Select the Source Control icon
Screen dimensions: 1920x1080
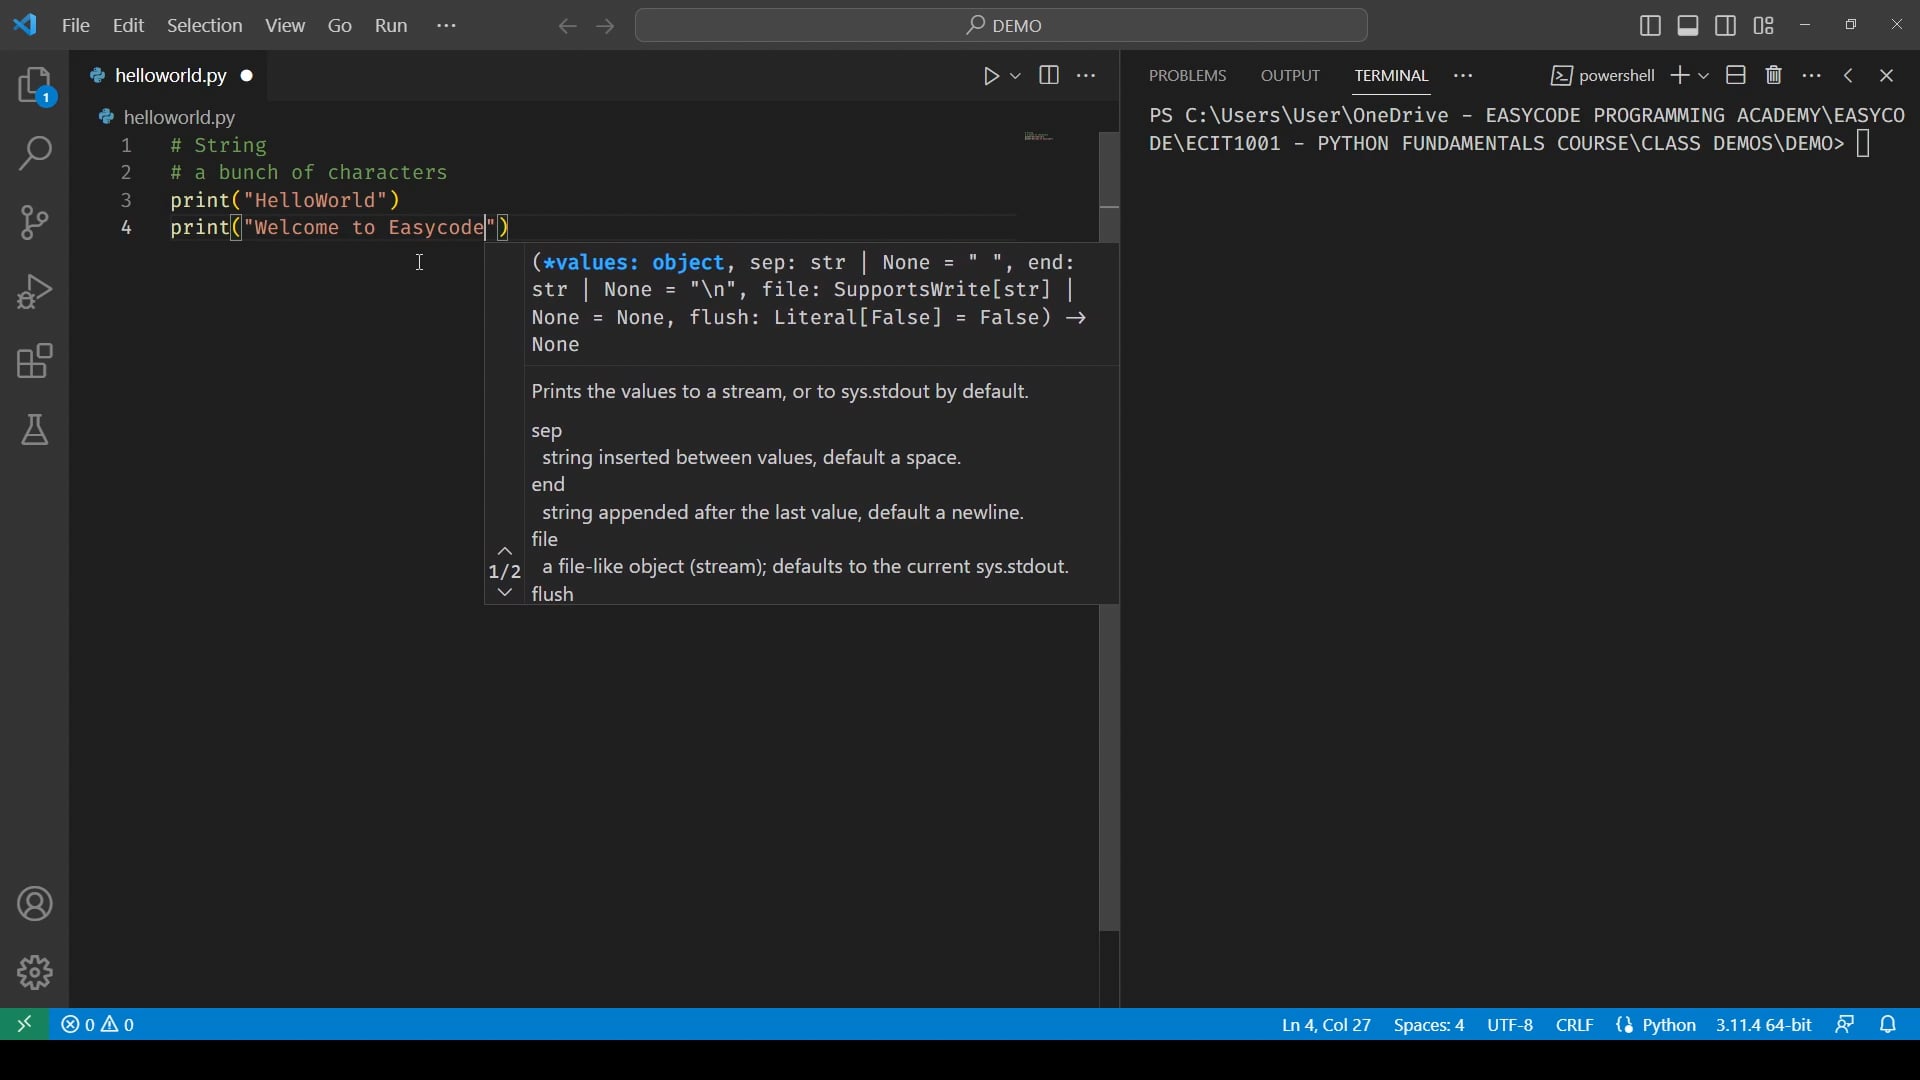pos(36,222)
